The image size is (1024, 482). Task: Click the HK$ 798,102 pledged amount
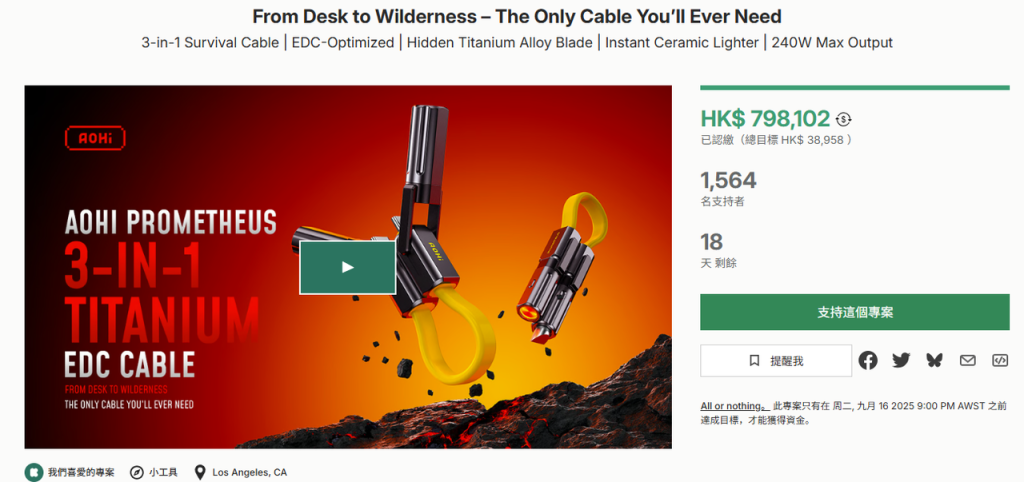[765, 119]
